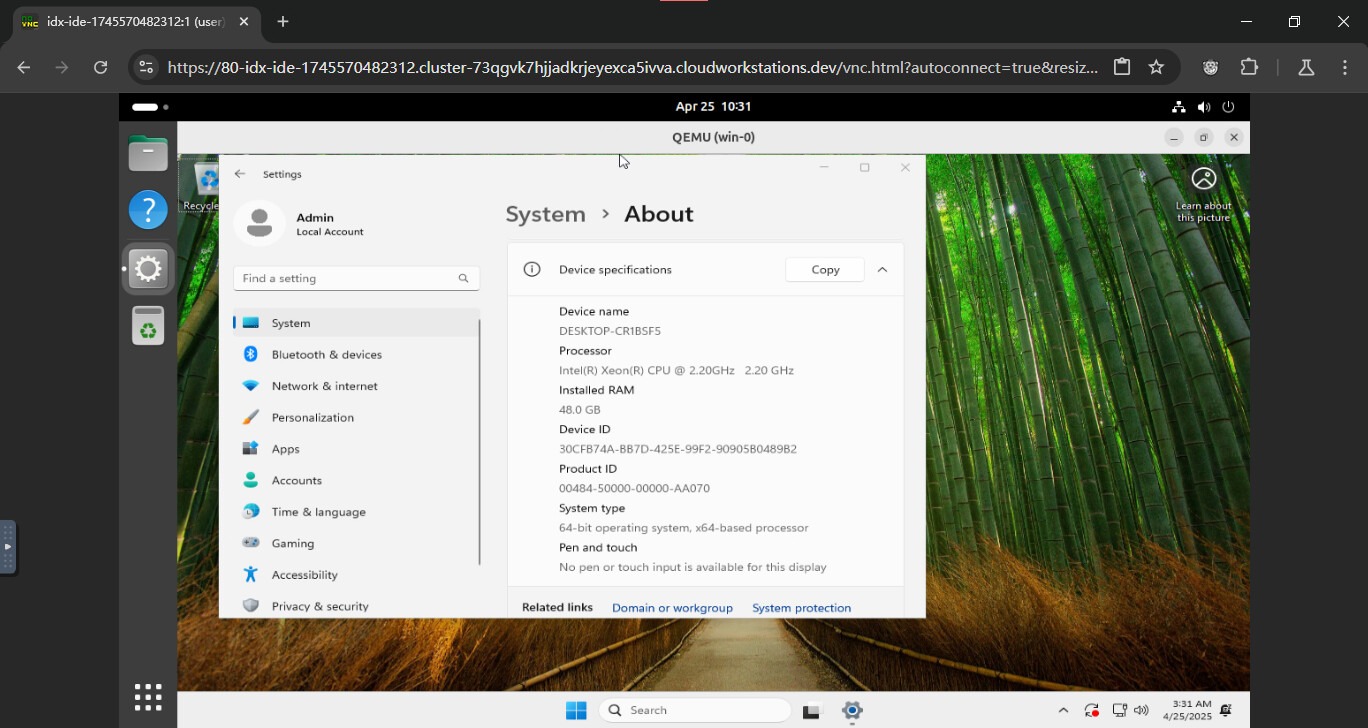Viewport: 1368px width, 728px height.
Task: Collapse the Device specifications section
Action: (882, 270)
